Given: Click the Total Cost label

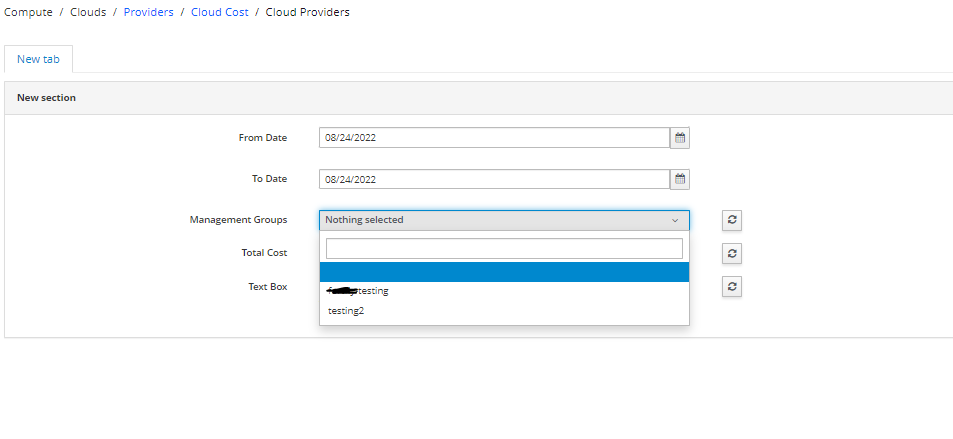Looking at the screenshot, I should coord(264,253).
